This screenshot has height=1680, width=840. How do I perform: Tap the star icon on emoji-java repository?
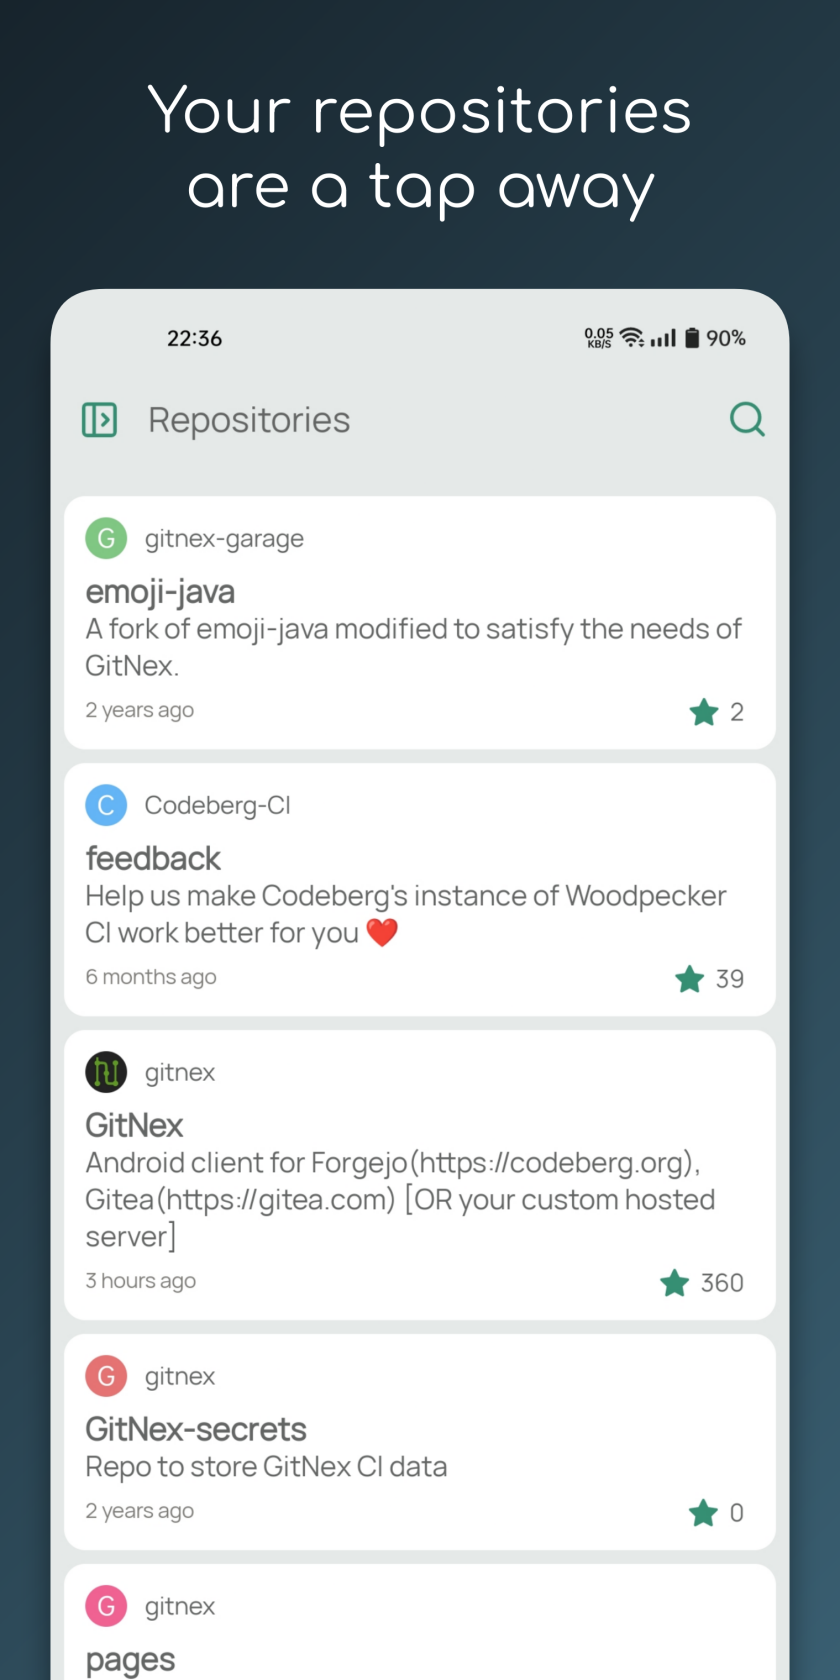[704, 712]
